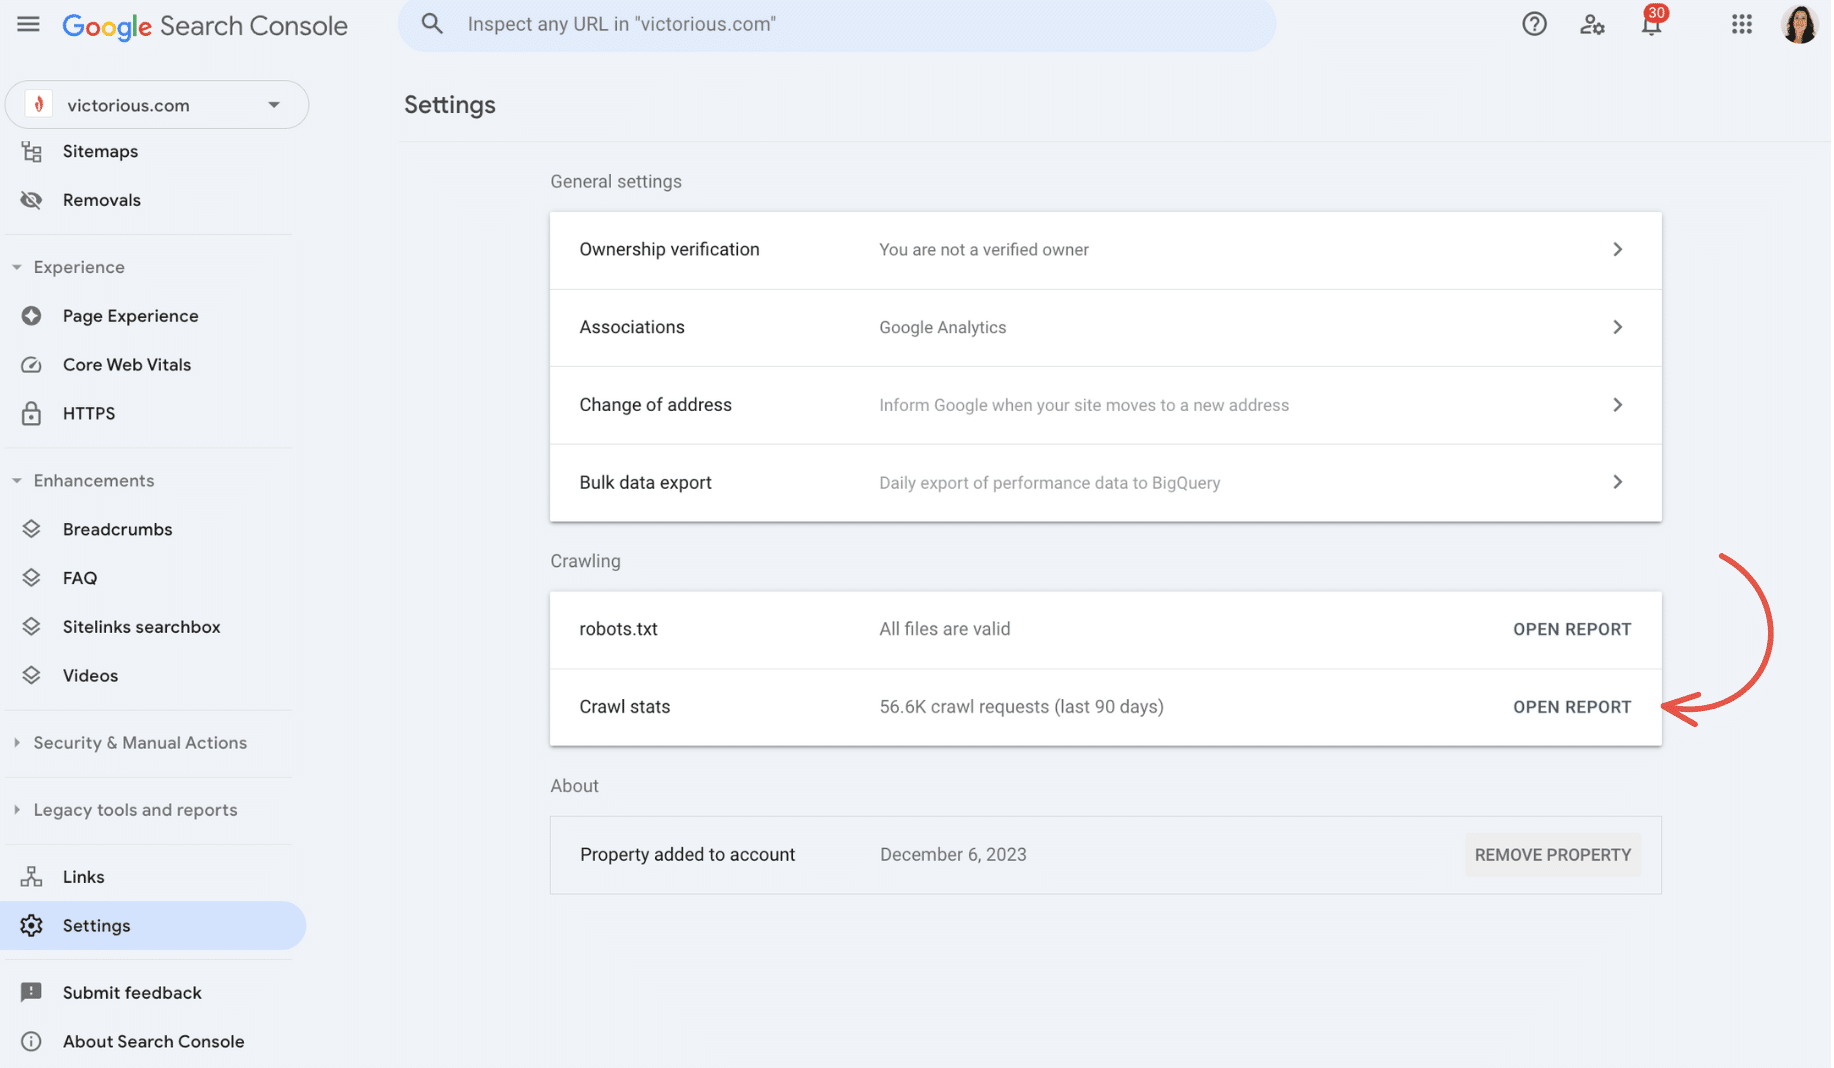Open Videos enhancement report
The height and width of the screenshot is (1068, 1834).
point(90,676)
